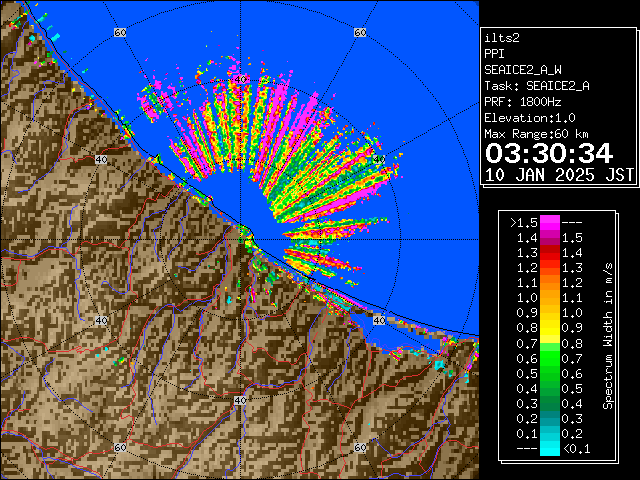The image size is (640, 480).
Task: Click the "PRF: 1800Hz" entry
Action: coord(523,102)
